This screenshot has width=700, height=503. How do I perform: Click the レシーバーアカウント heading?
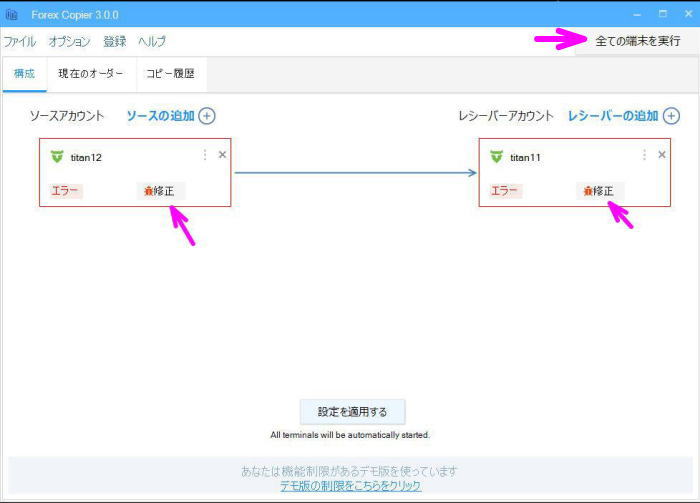pyautogui.click(x=506, y=116)
